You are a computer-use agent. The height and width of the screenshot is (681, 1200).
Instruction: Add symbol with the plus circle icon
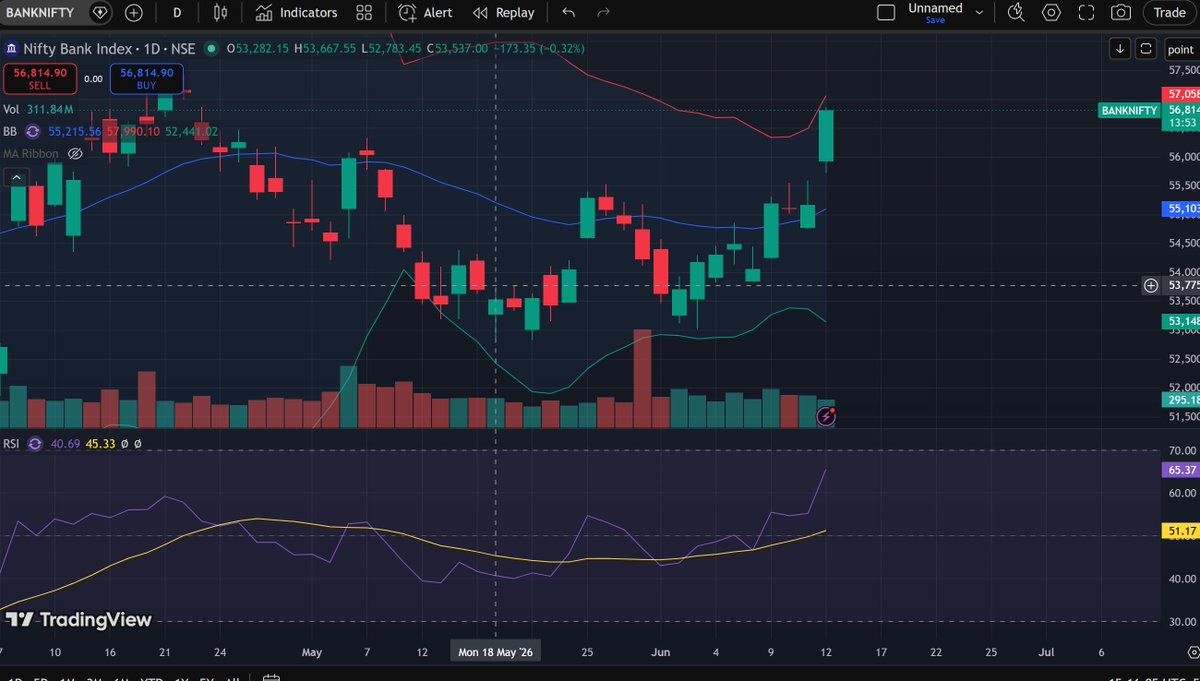pyautogui.click(x=134, y=13)
